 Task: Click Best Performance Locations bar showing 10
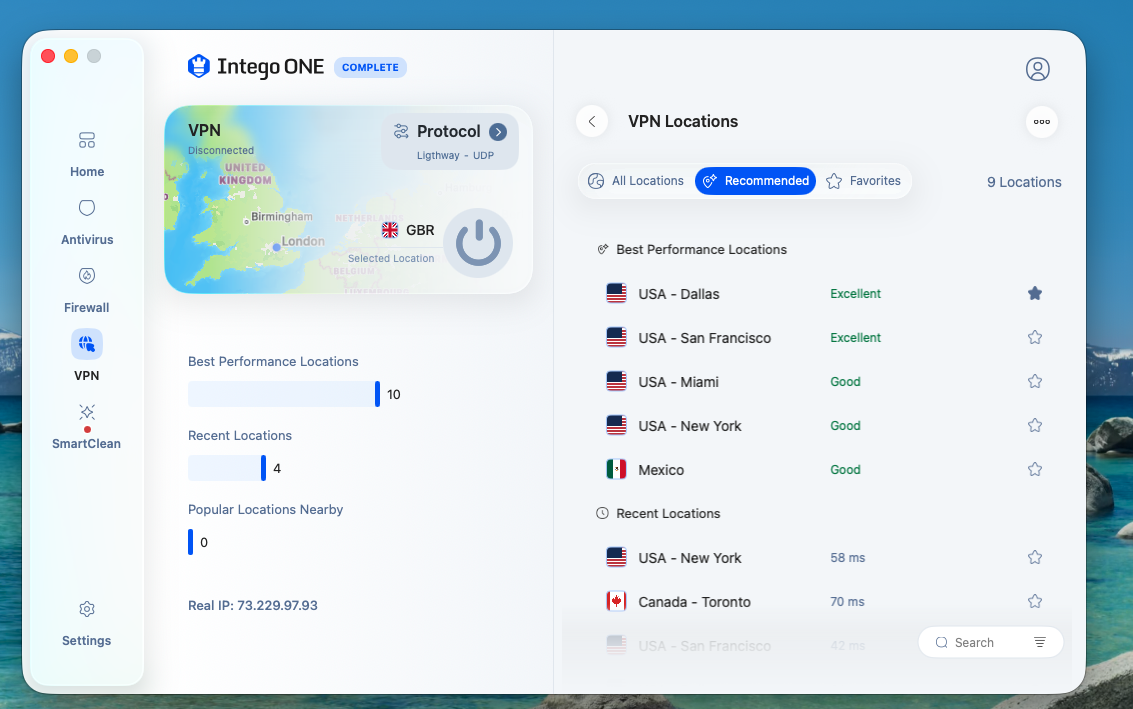[x=284, y=394]
